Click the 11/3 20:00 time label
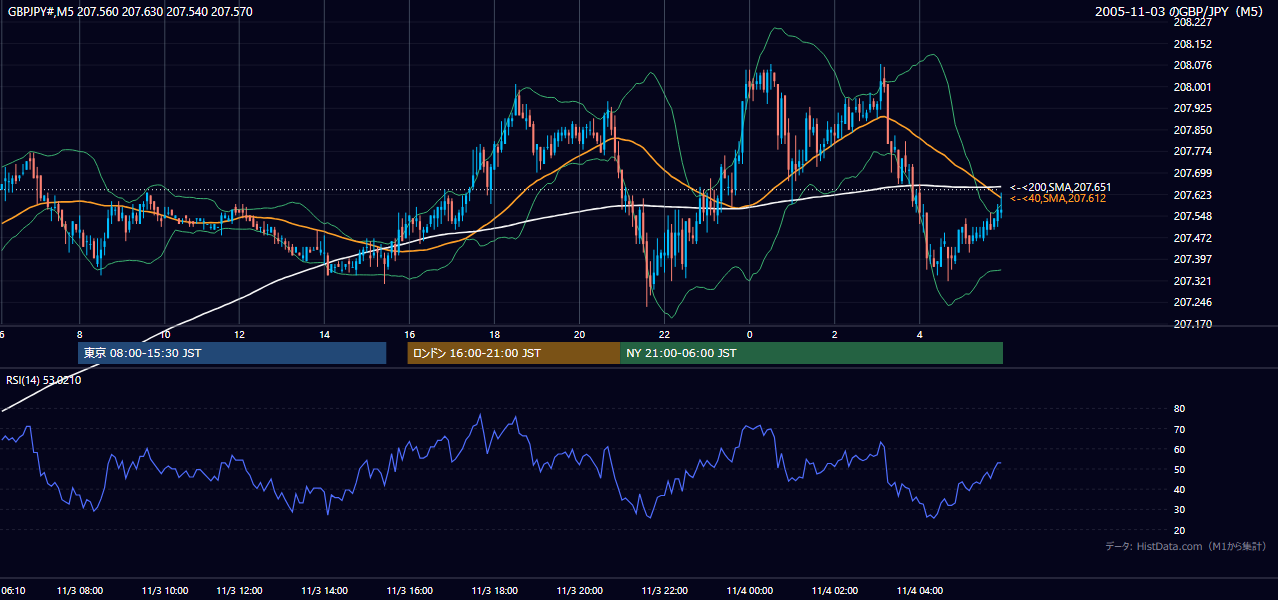 [x=578, y=591]
